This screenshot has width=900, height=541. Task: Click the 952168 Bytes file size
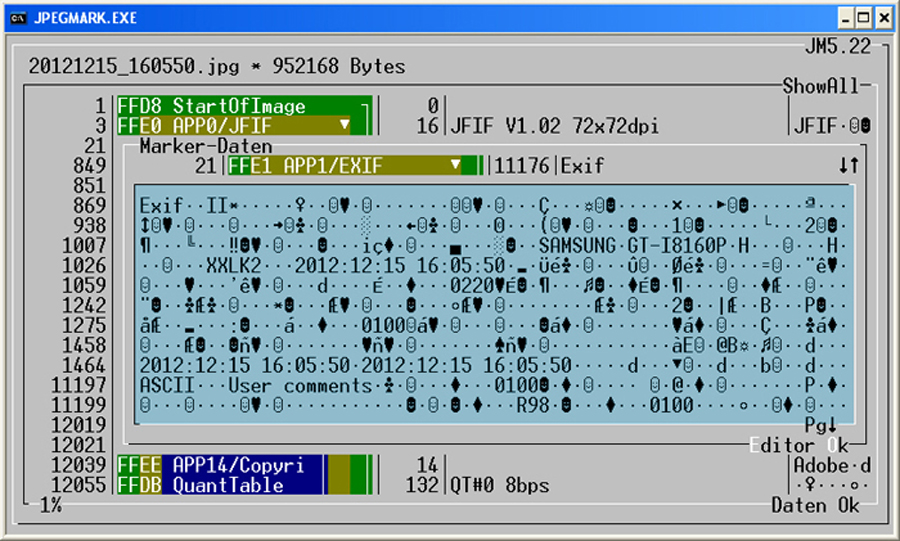click(x=339, y=67)
